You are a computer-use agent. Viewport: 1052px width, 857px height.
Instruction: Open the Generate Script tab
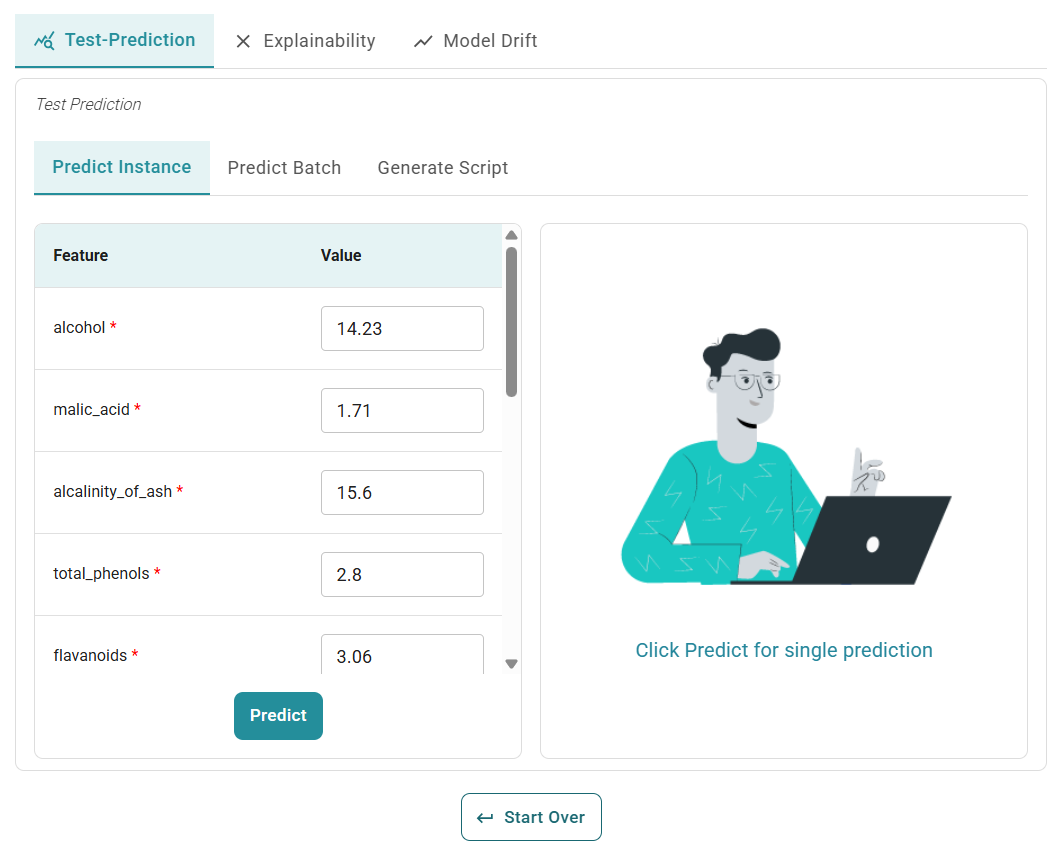pos(443,167)
